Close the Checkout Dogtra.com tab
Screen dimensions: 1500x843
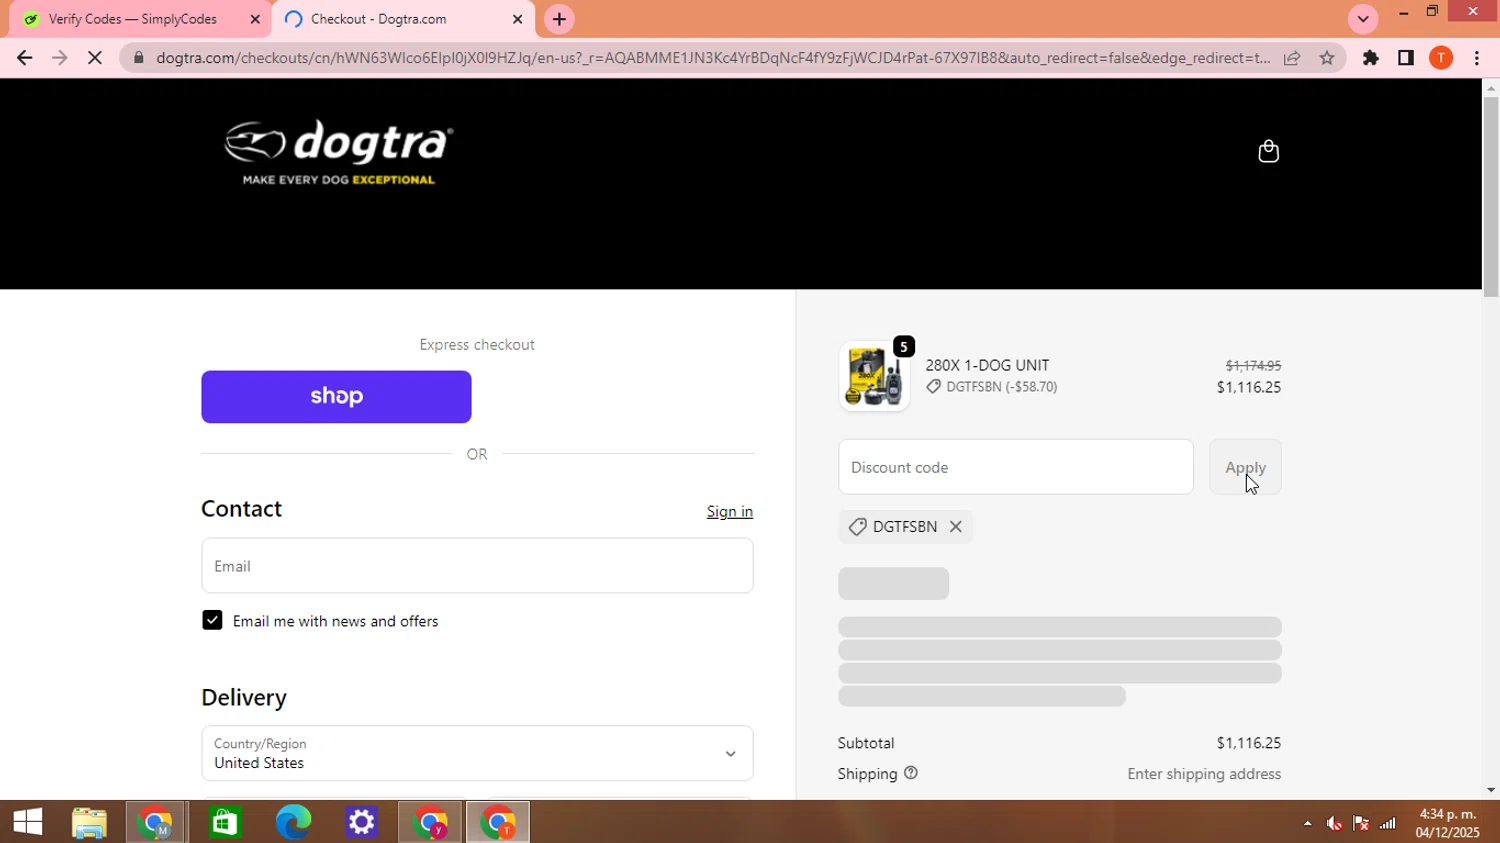[x=517, y=19]
